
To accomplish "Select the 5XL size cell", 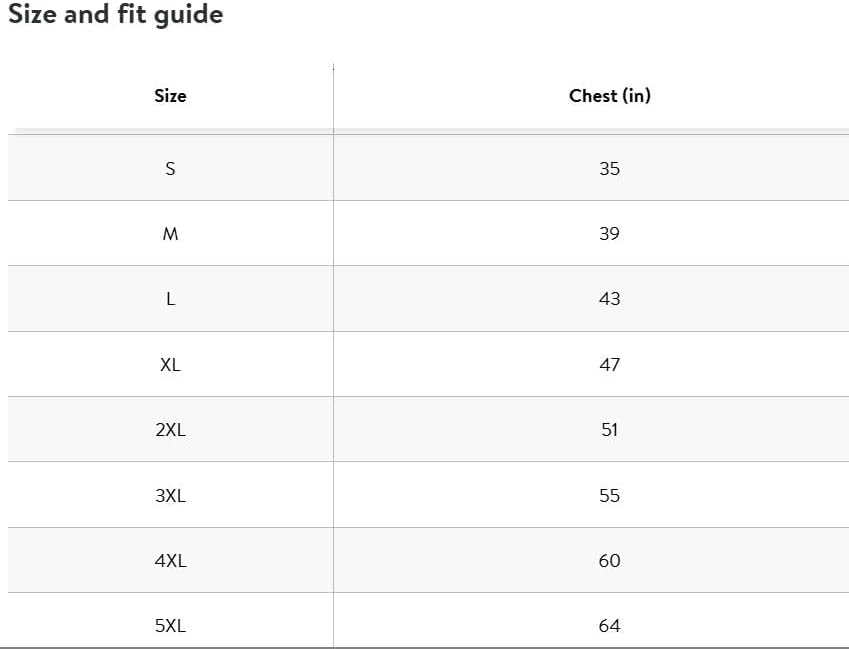I will pyautogui.click(x=170, y=626).
